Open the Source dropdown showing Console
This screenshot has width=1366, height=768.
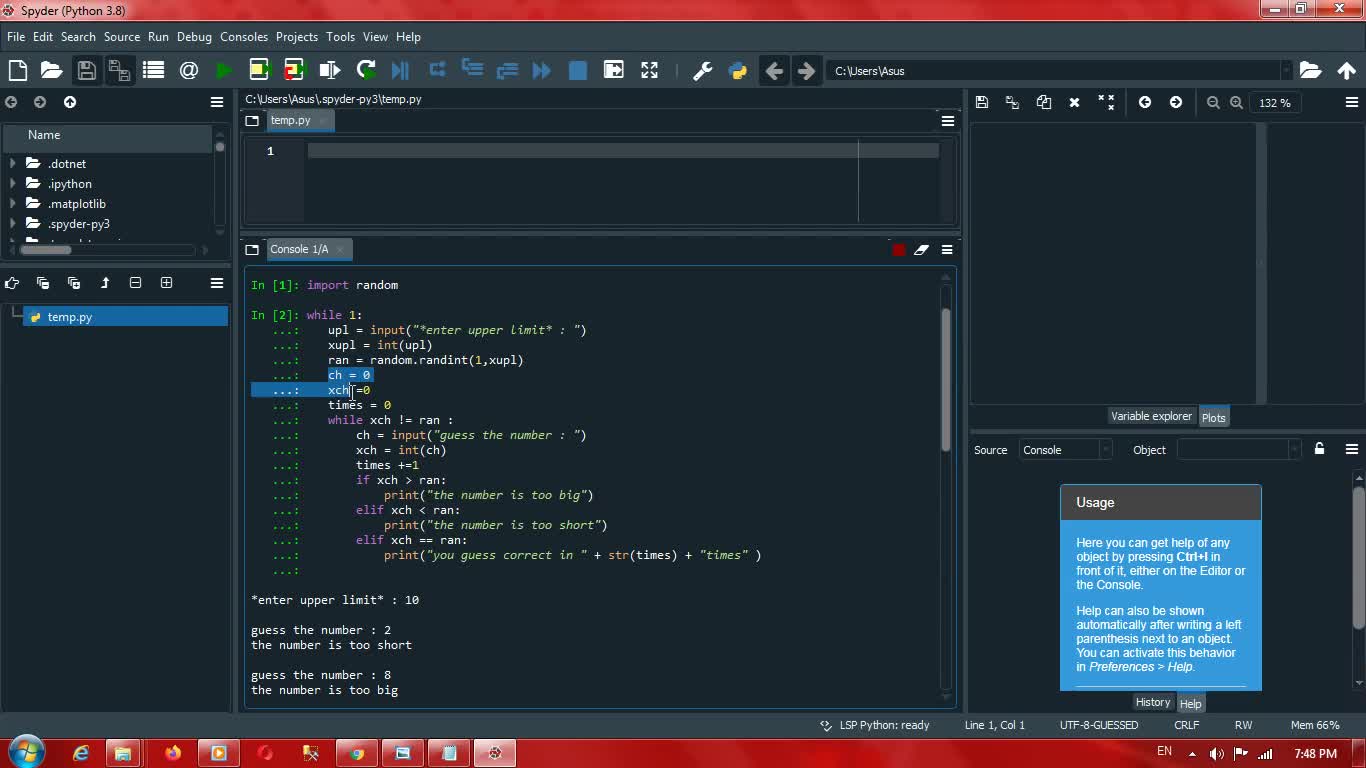click(x=1064, y=450)
